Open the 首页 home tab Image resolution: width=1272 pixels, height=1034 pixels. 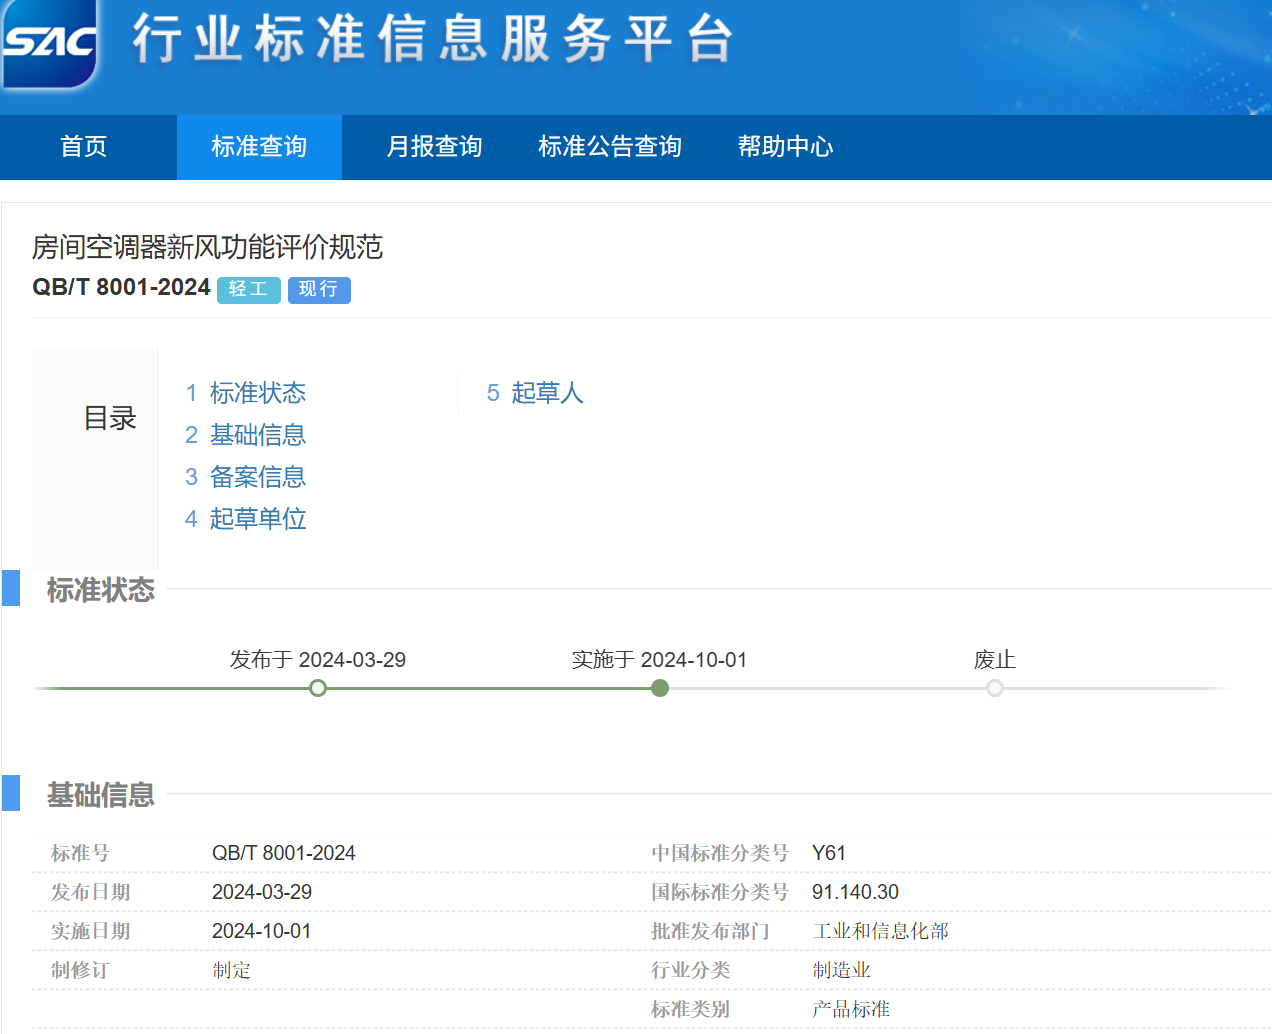coord(84,147)
